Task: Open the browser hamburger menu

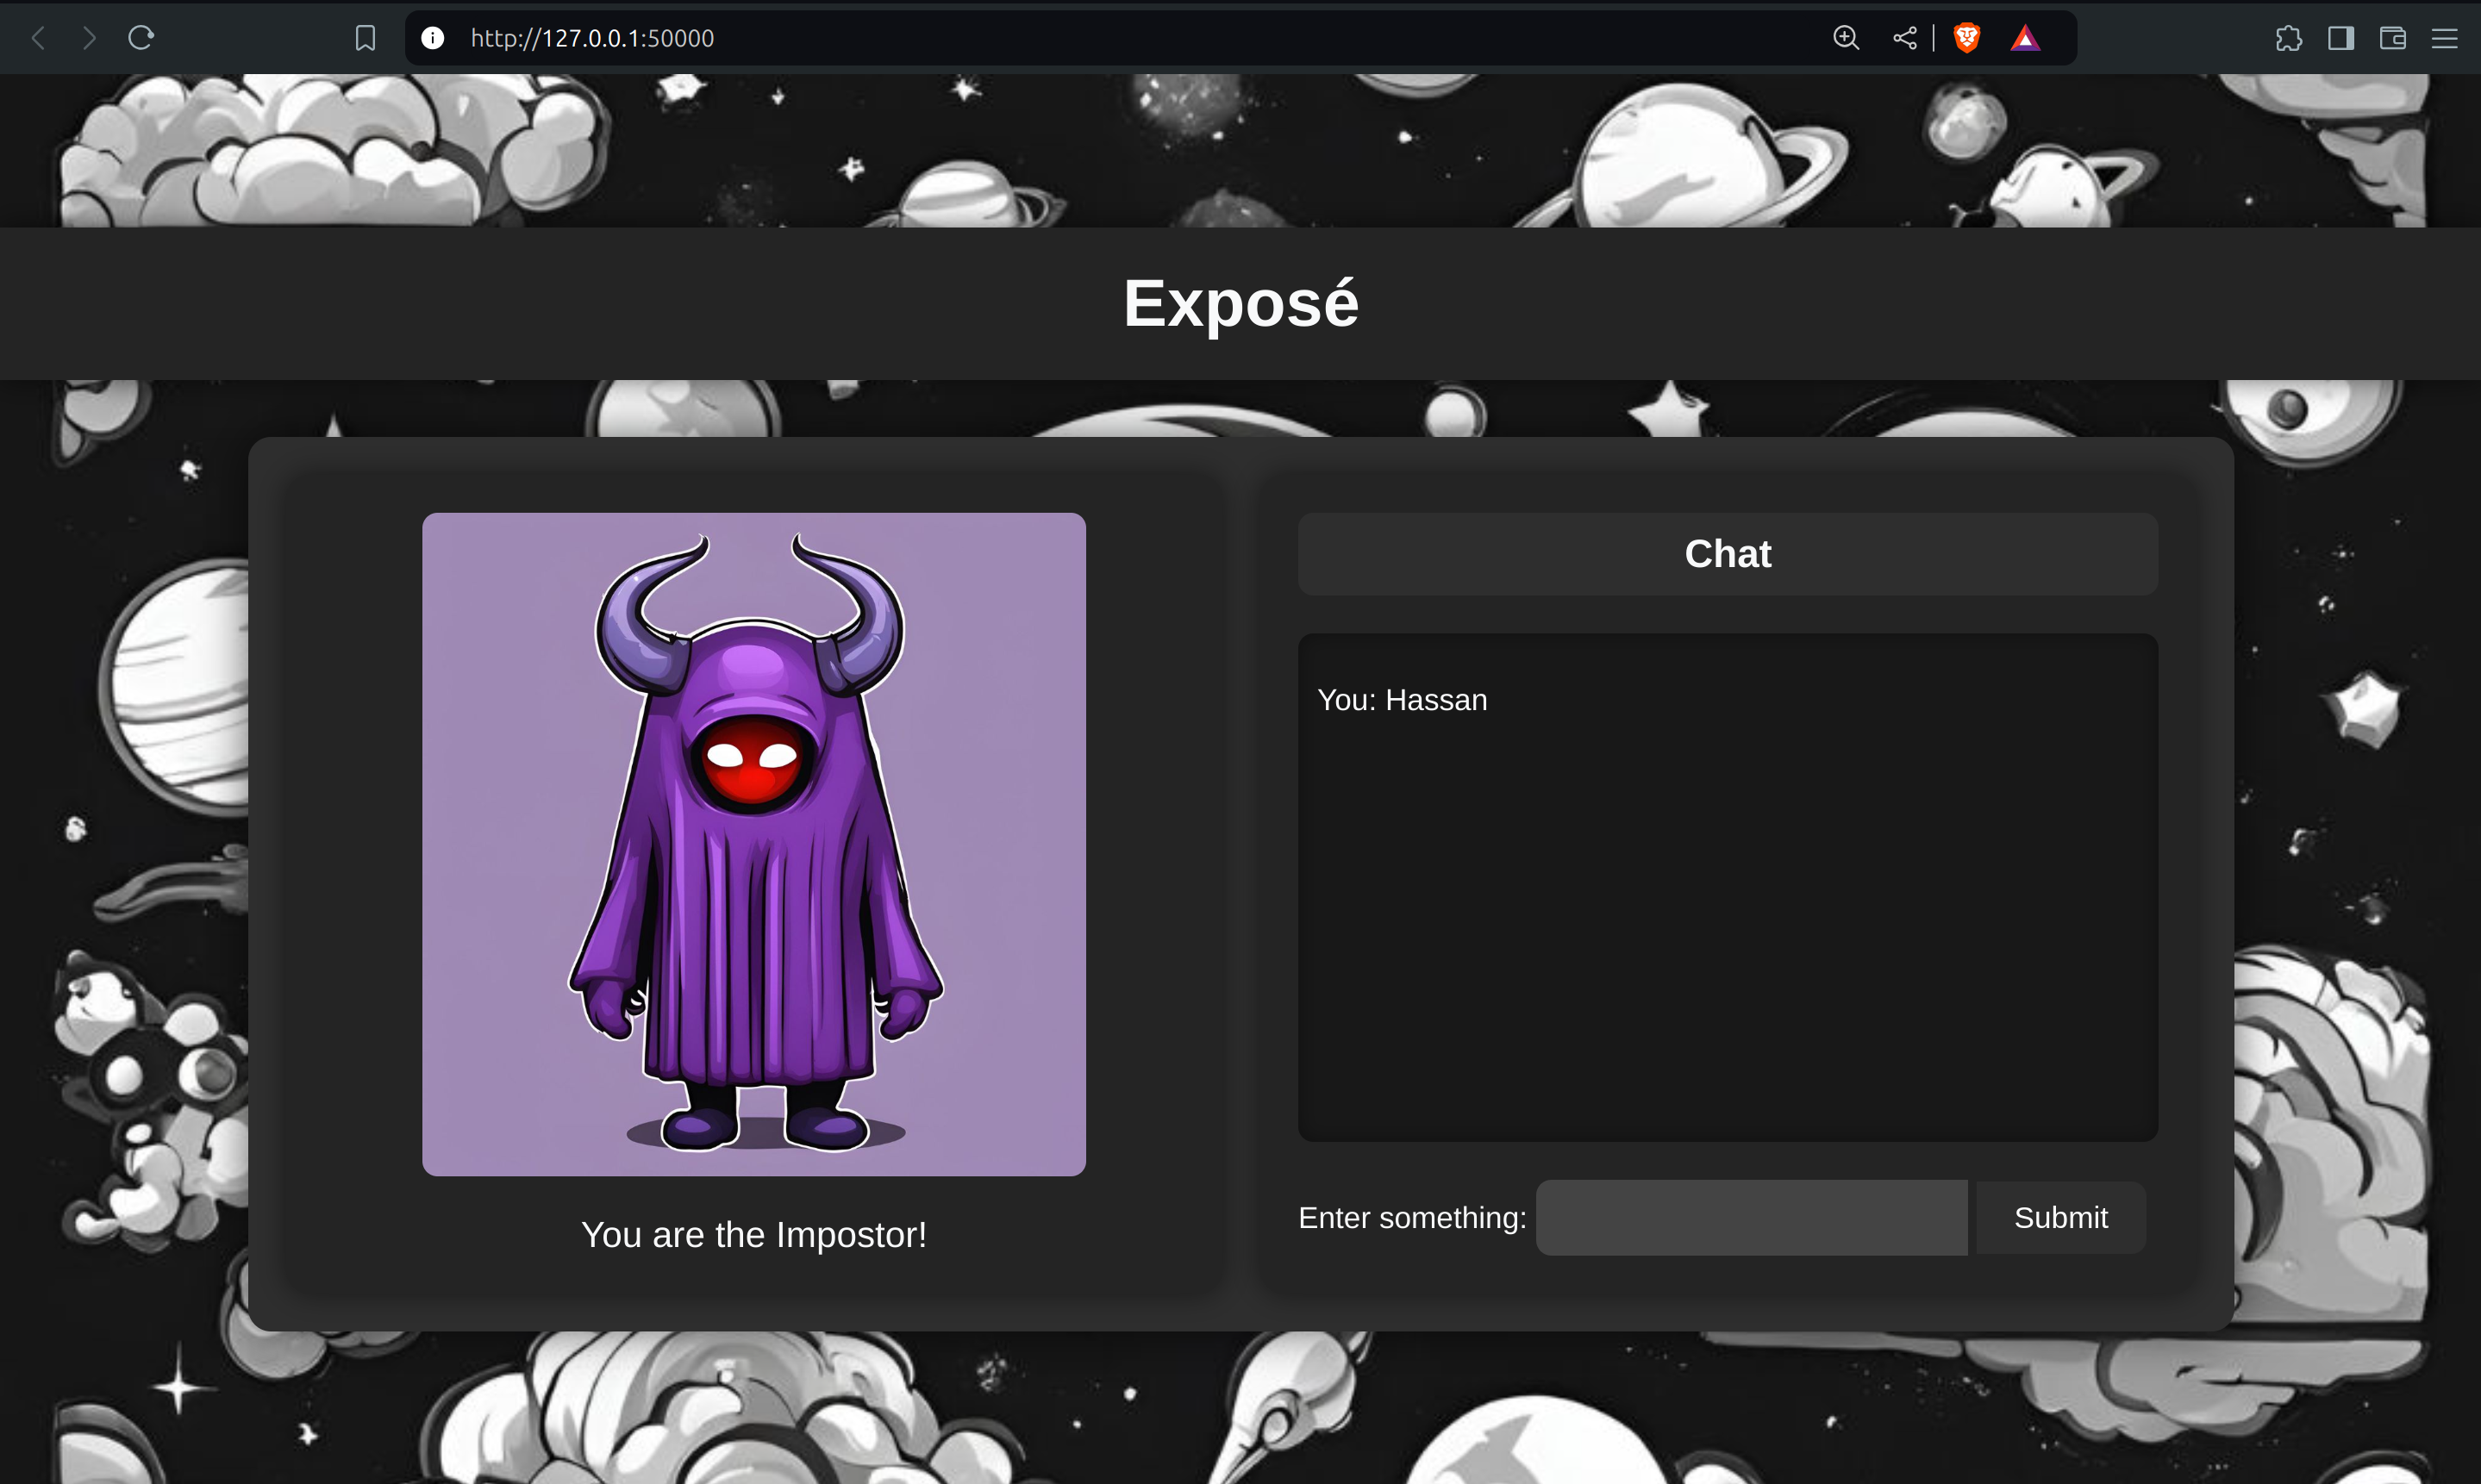Action: pyautogui.click(x=2444, y=38)
